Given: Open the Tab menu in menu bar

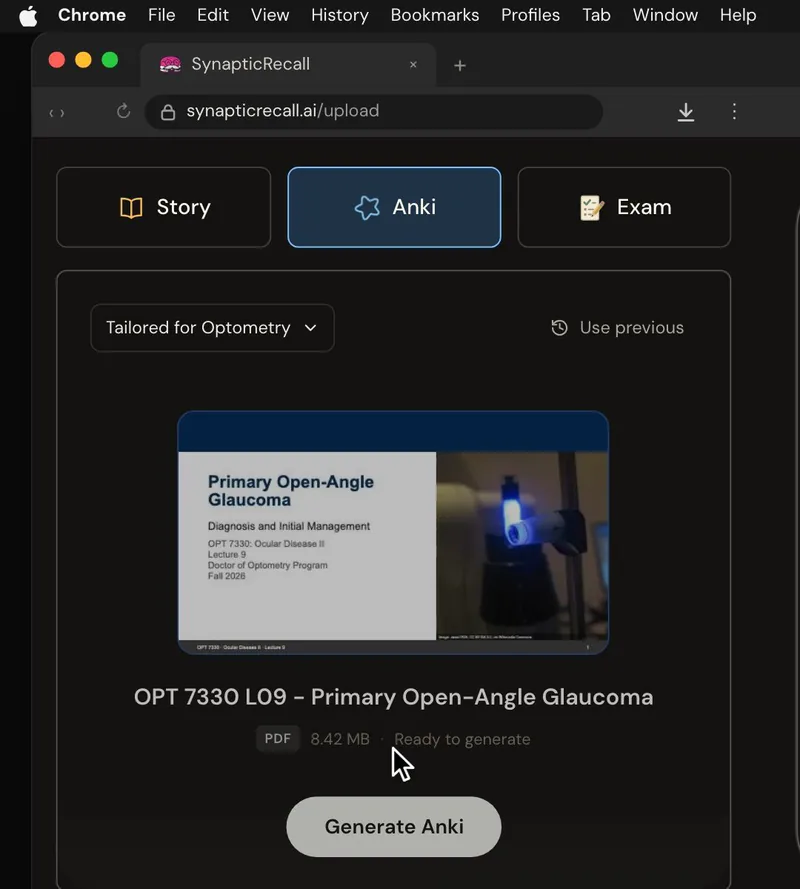Looking at the screenshot, I should [596, 15].
